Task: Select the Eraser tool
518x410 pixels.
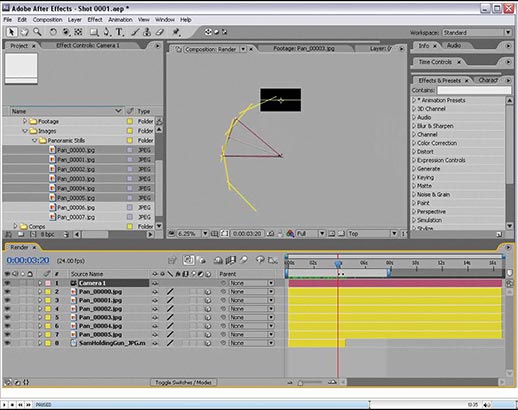Action: pyautogui.click(x=160, y=32)
